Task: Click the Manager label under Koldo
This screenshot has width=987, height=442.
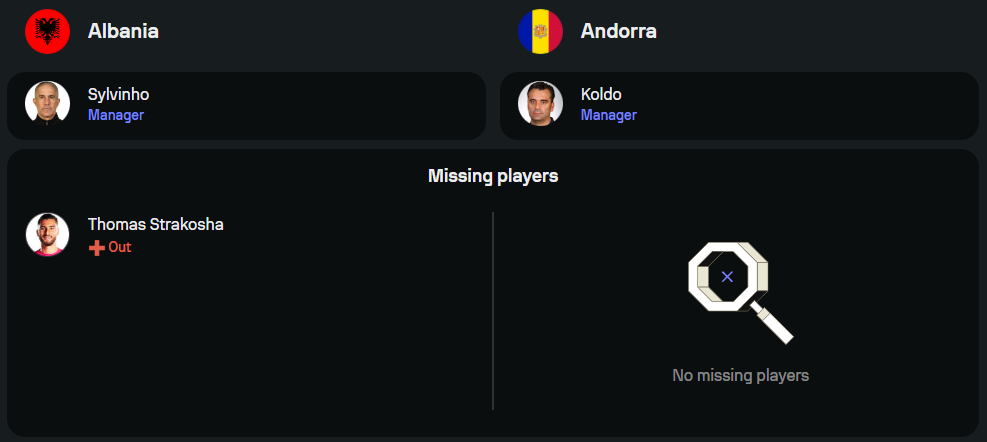Action: [x=609, y=115]
